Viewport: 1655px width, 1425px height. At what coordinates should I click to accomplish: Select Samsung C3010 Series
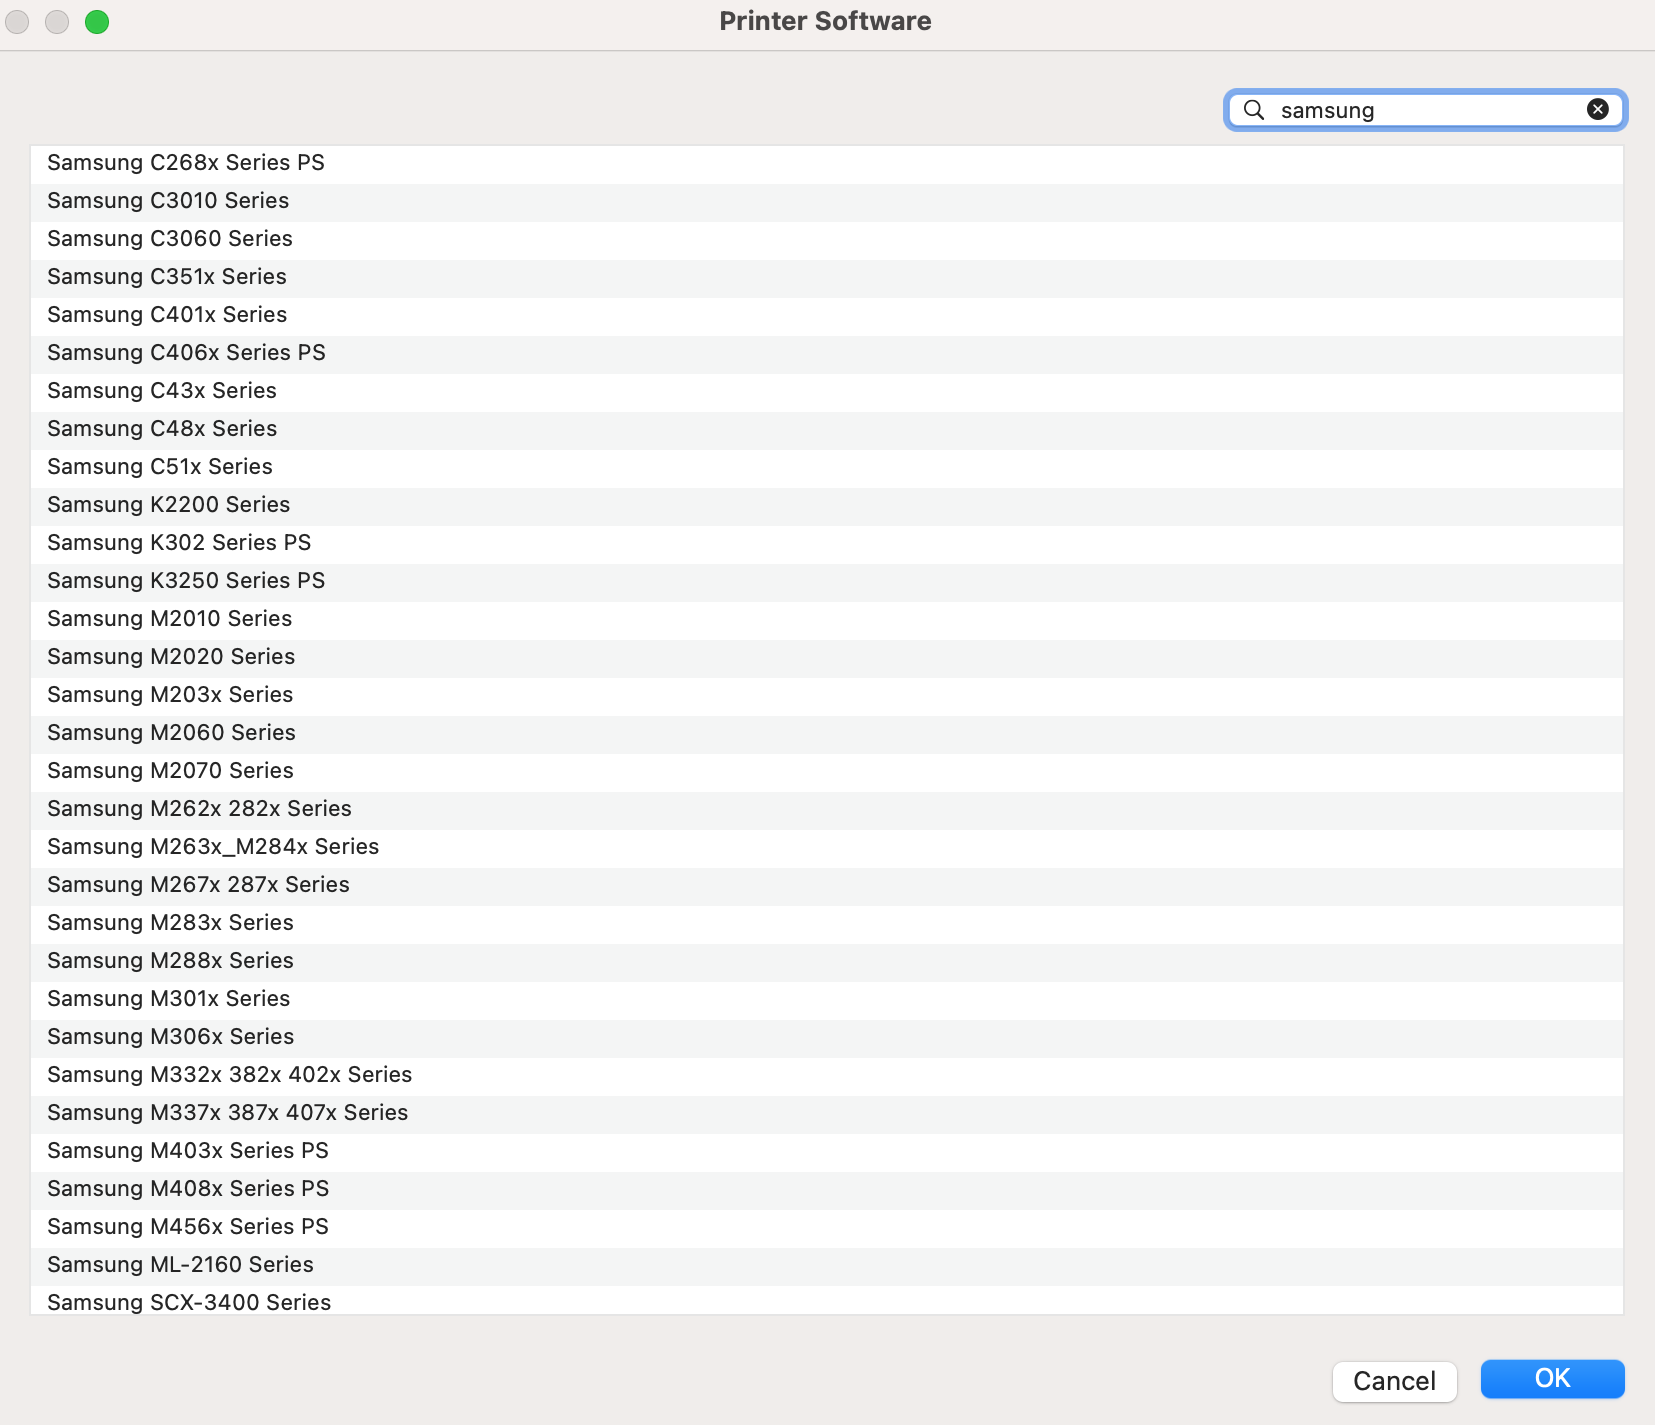(827, 201)
